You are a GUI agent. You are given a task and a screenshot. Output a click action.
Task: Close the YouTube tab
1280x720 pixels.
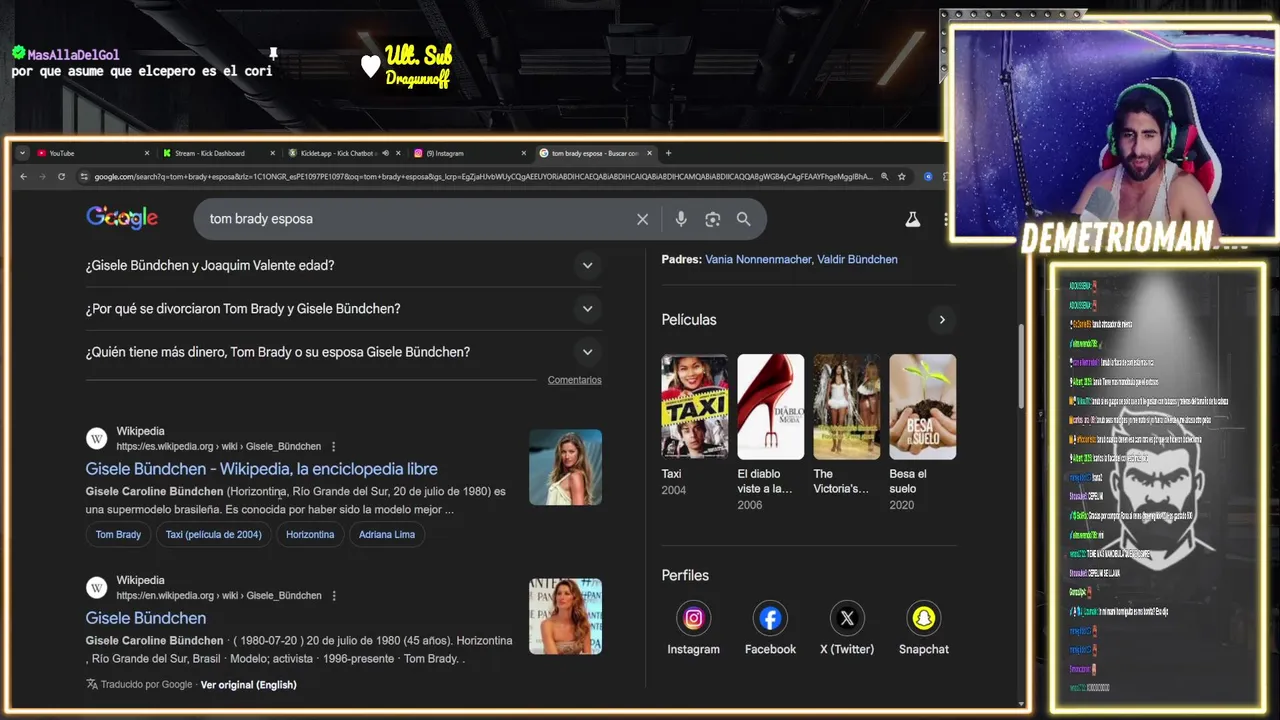click(147, 153)
